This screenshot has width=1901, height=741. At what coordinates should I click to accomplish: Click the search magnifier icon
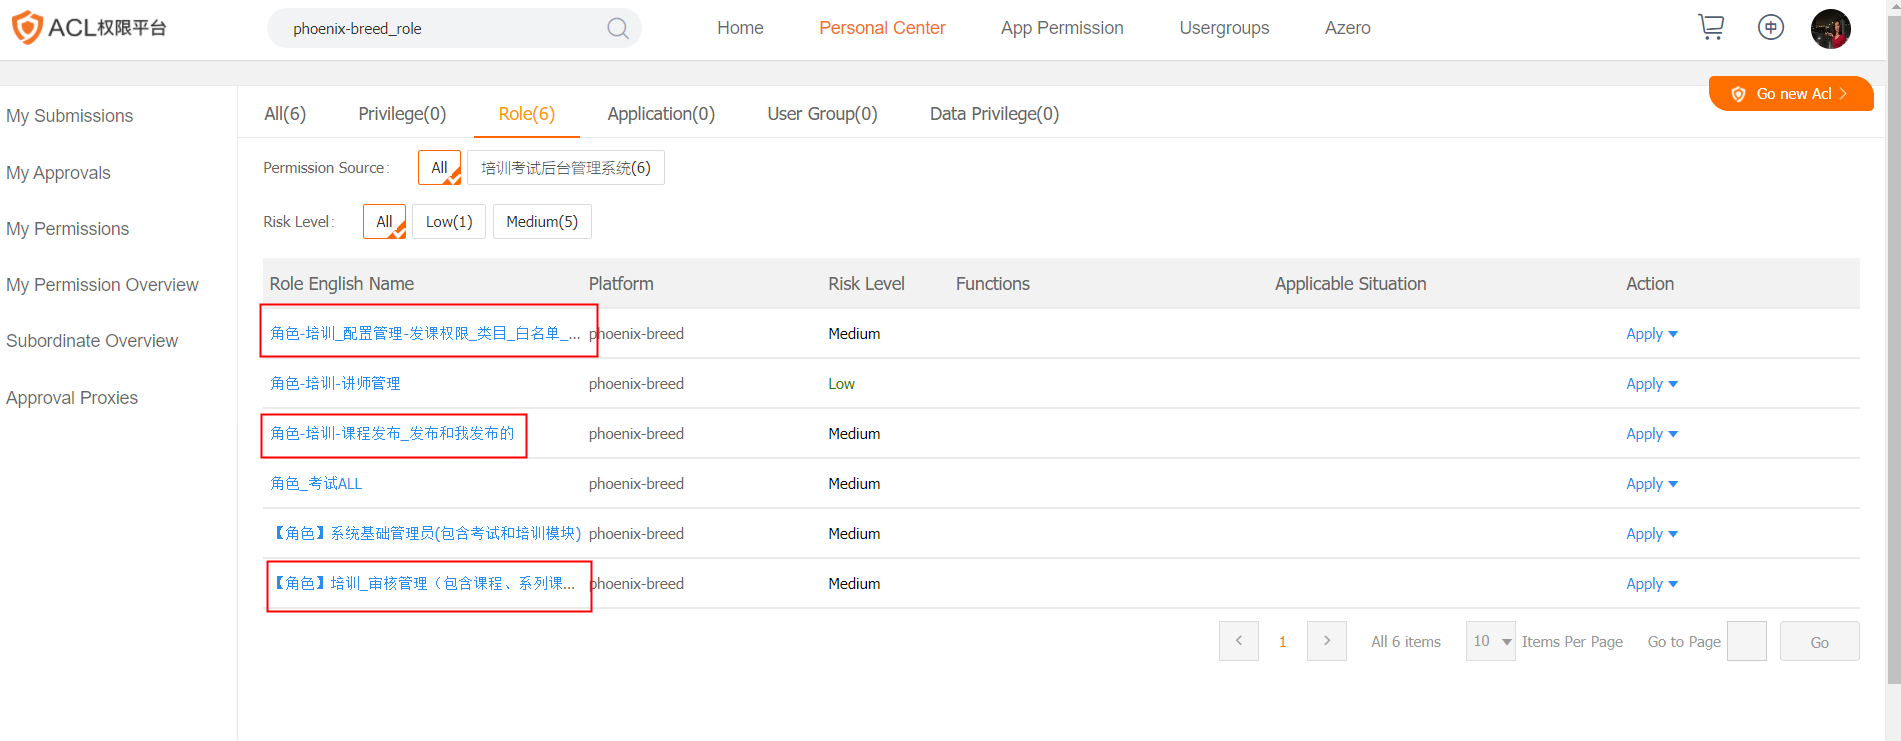(618, 28)
